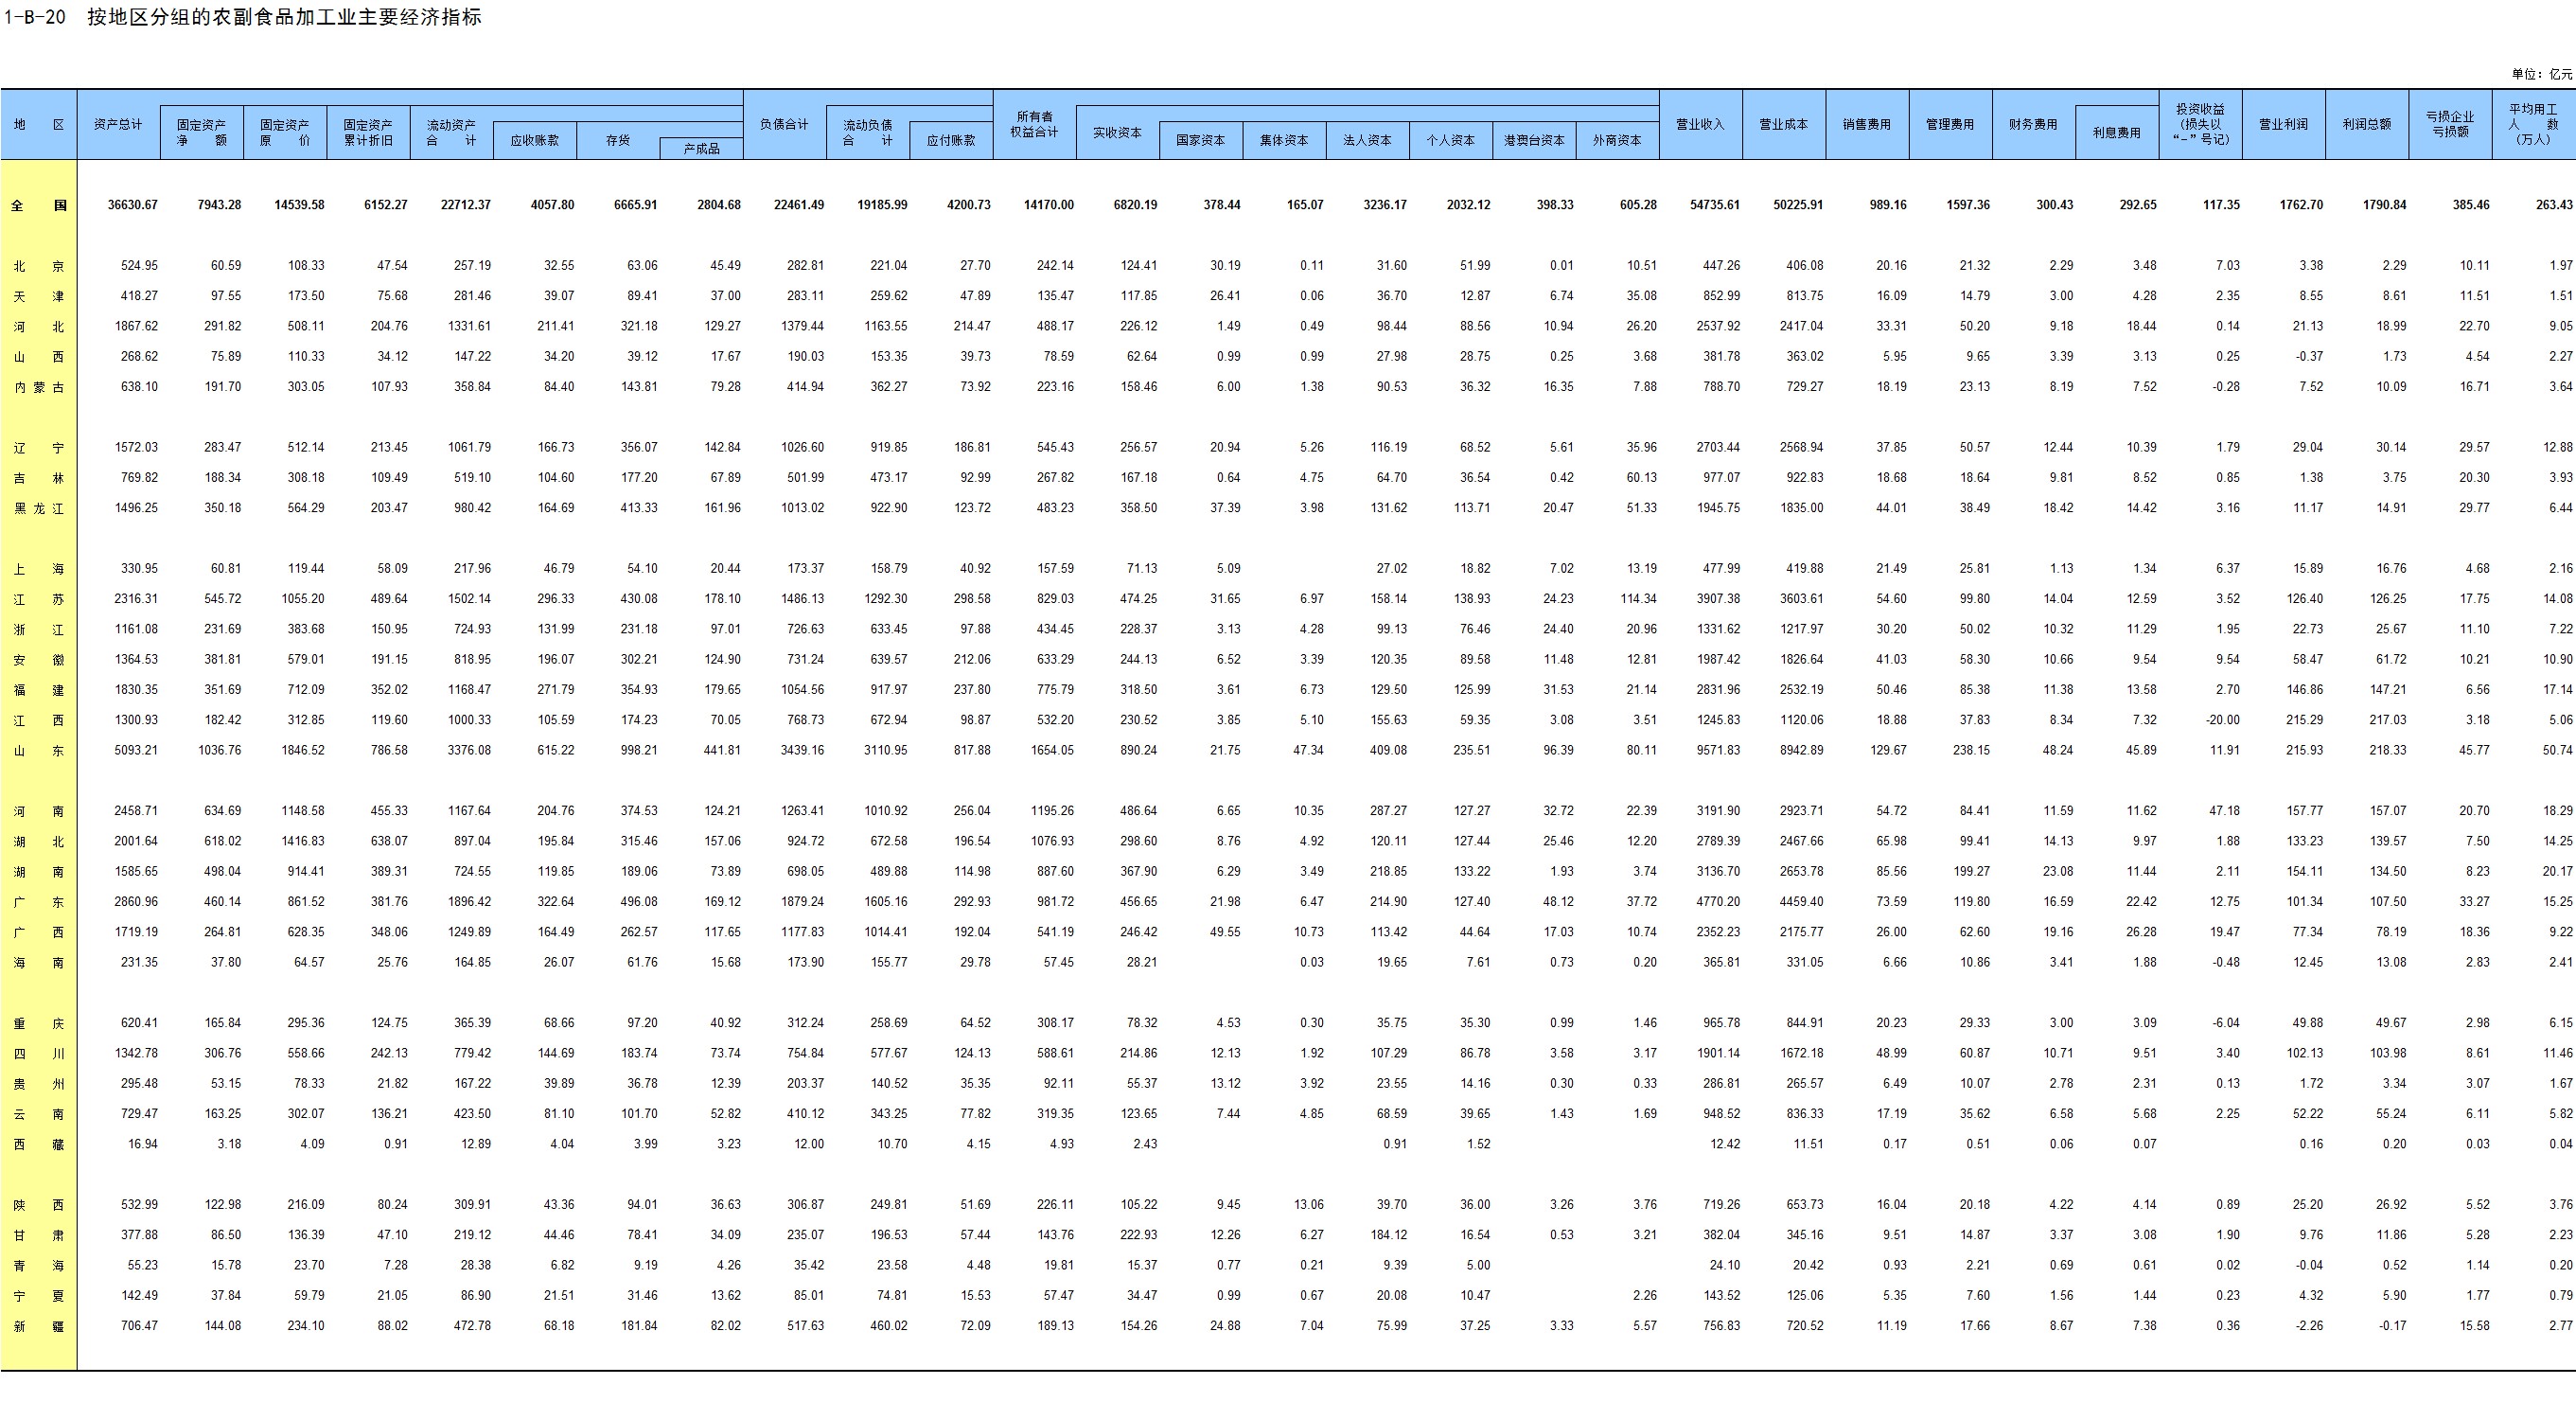Viewport: 2576px width, 1402px height.
Task: Click the 资产总计 column header
Action: pos(118,125)
